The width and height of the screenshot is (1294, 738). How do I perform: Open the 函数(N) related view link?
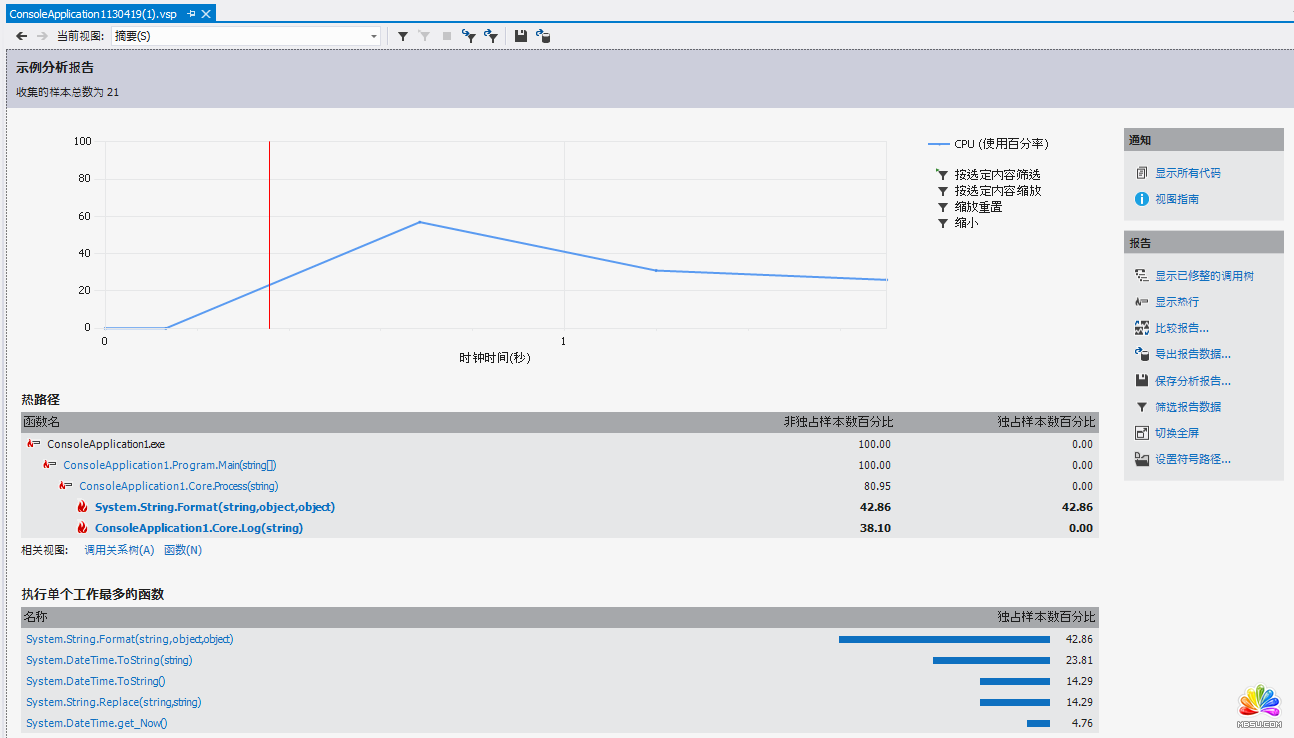183,550
